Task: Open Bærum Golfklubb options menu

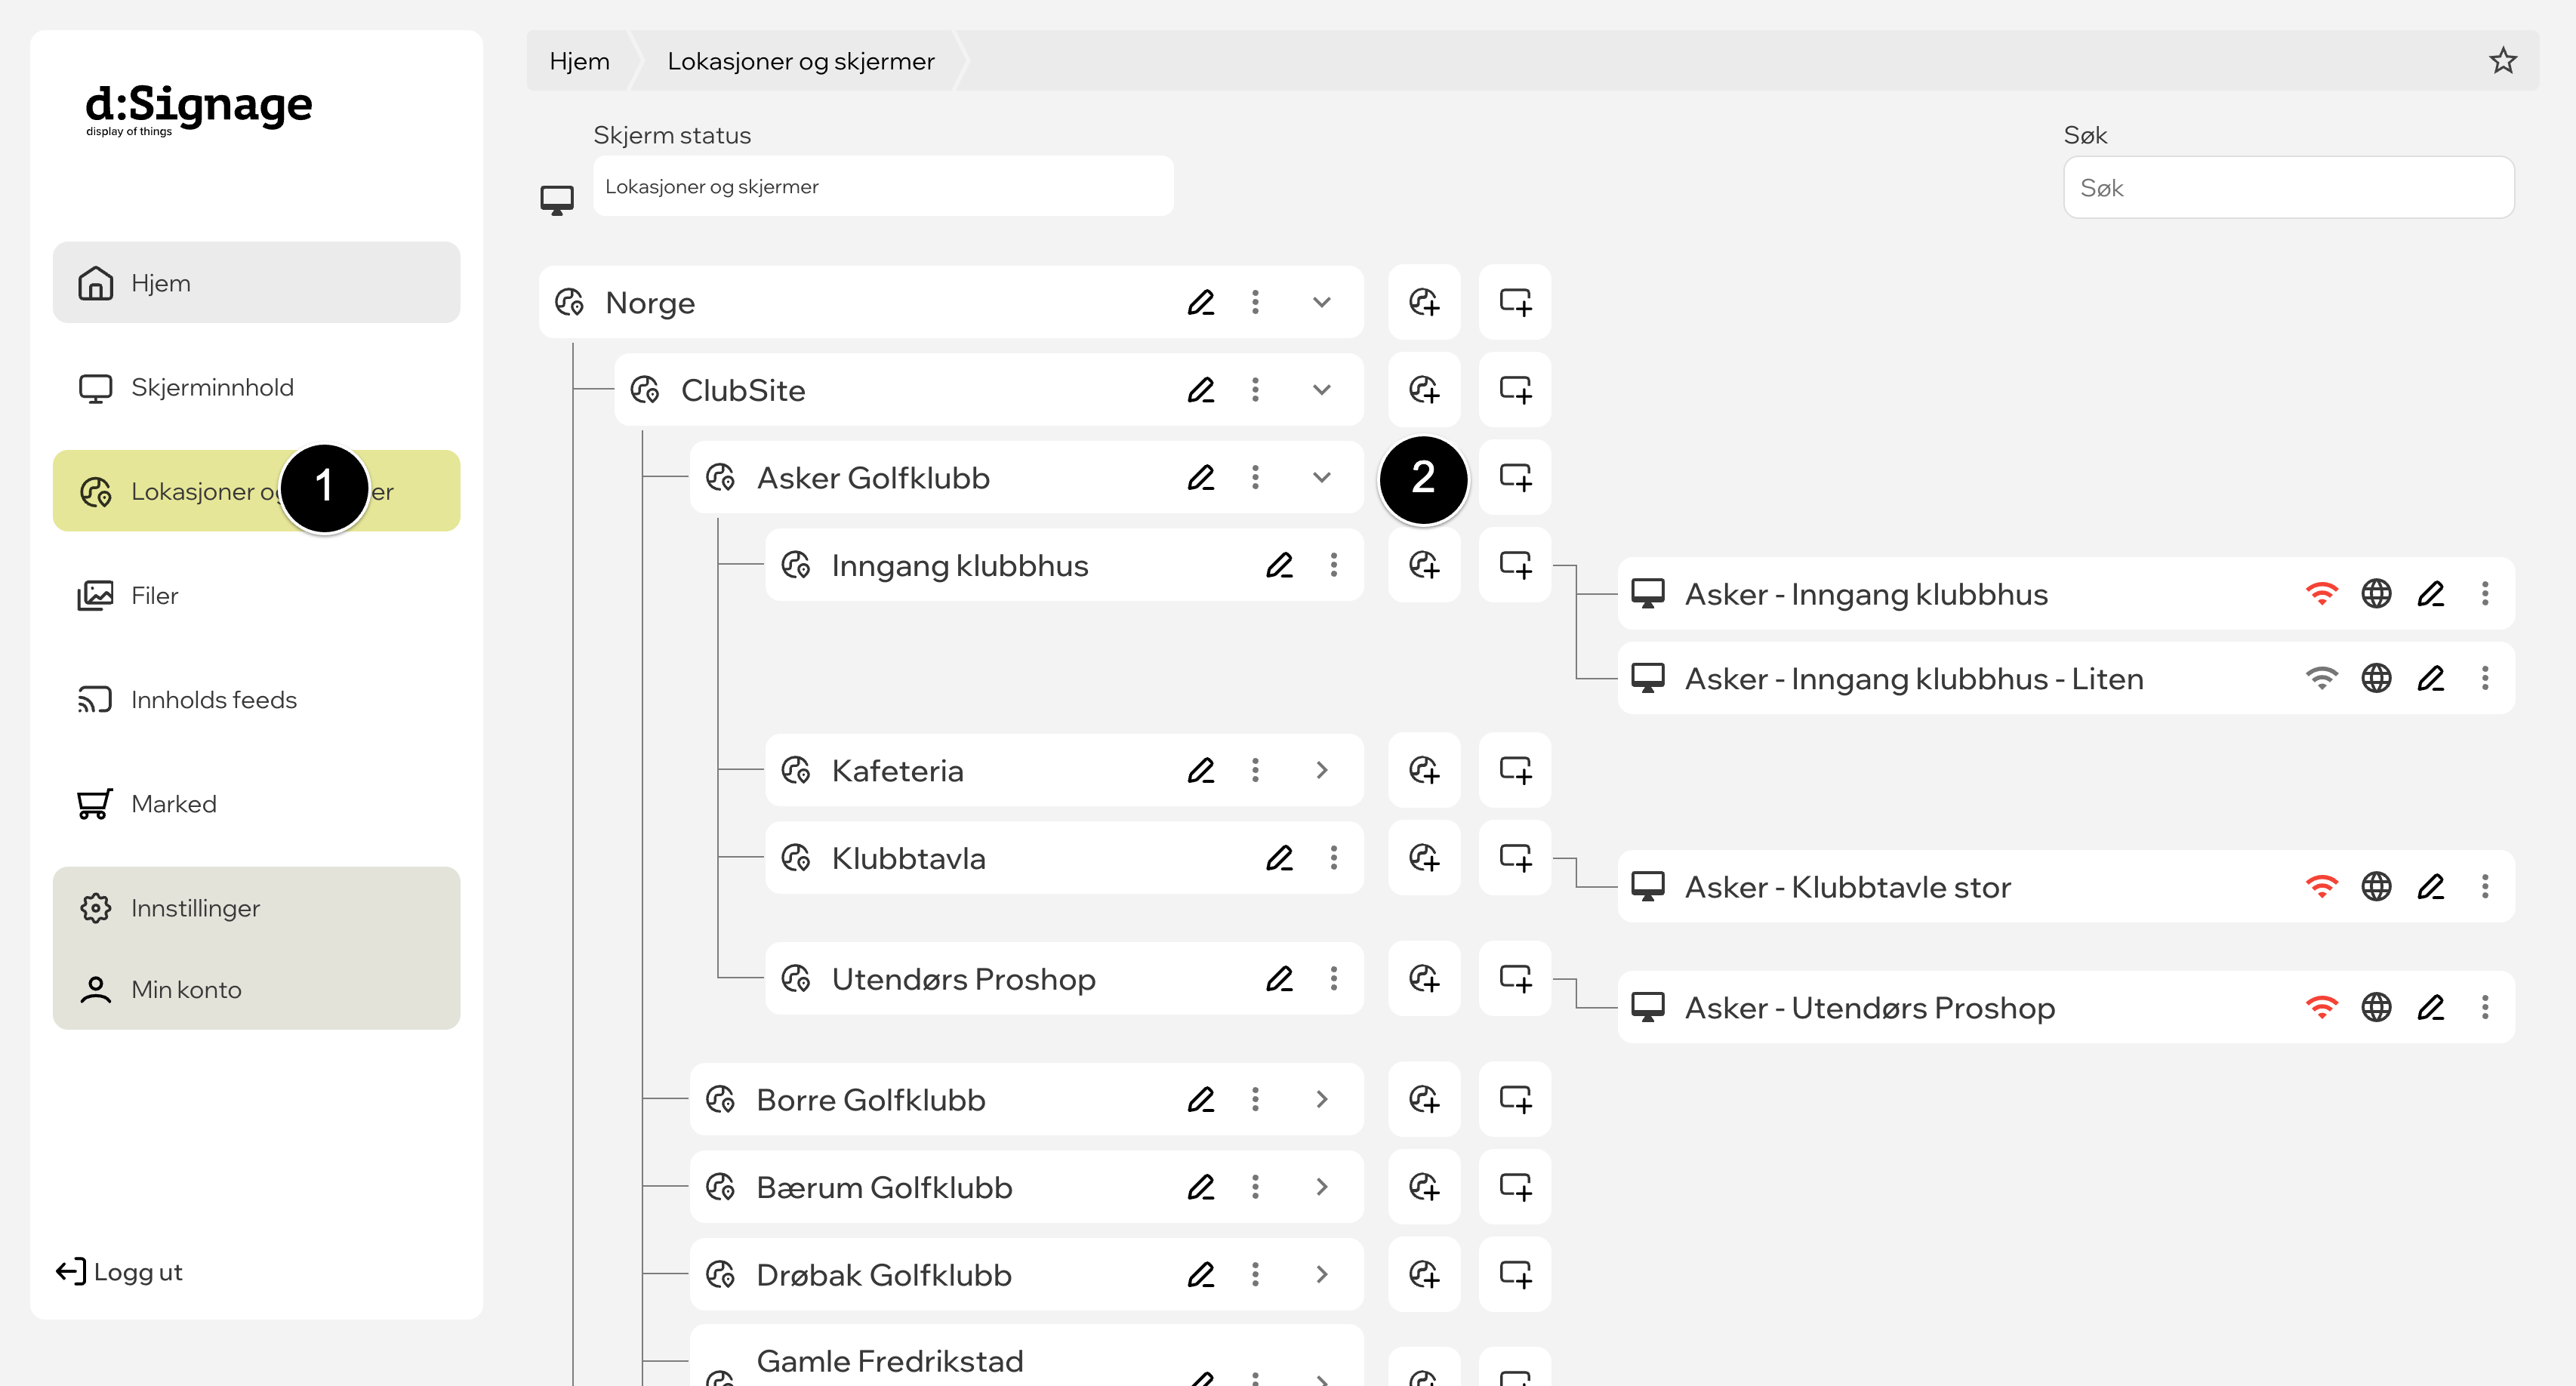Action: (1255, 1187)
